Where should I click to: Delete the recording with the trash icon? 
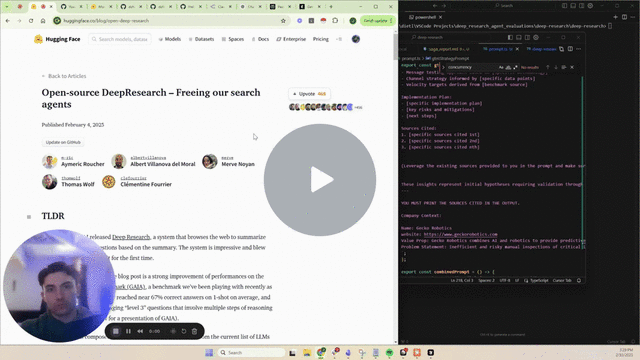(195, 331)
